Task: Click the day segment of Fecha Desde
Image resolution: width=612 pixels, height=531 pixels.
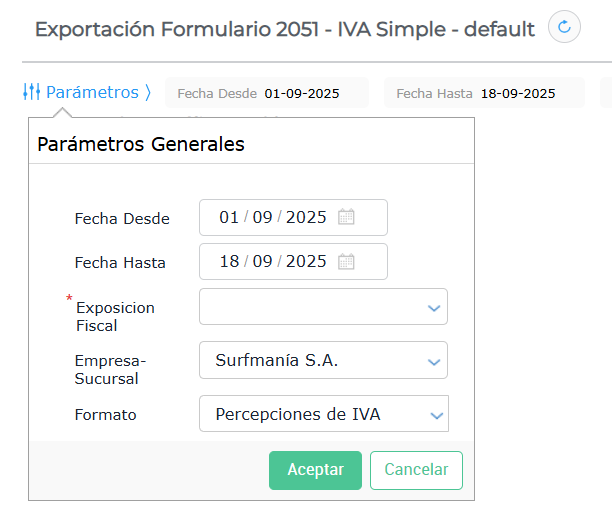Action: pos(229,217)
